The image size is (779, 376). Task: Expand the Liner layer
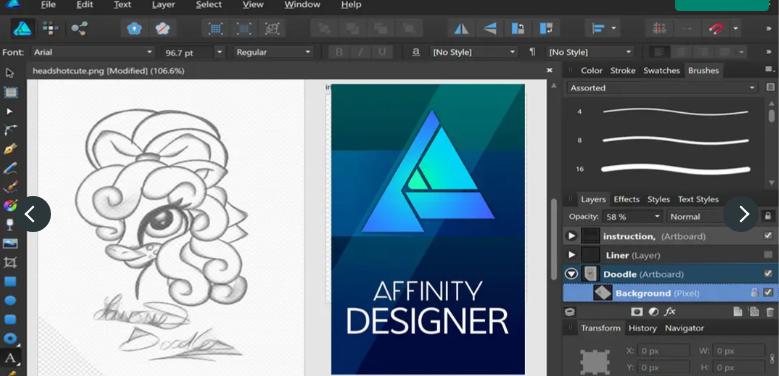point(571,255)
